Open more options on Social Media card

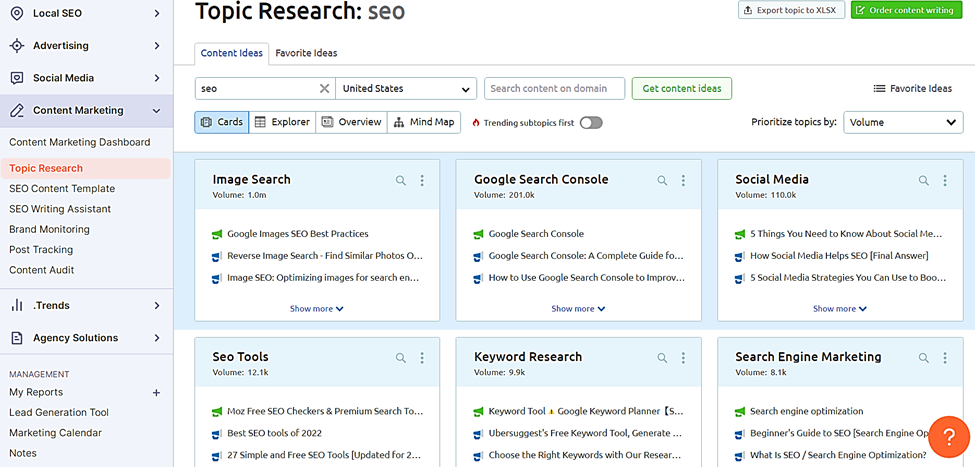[x=945, y=180]
